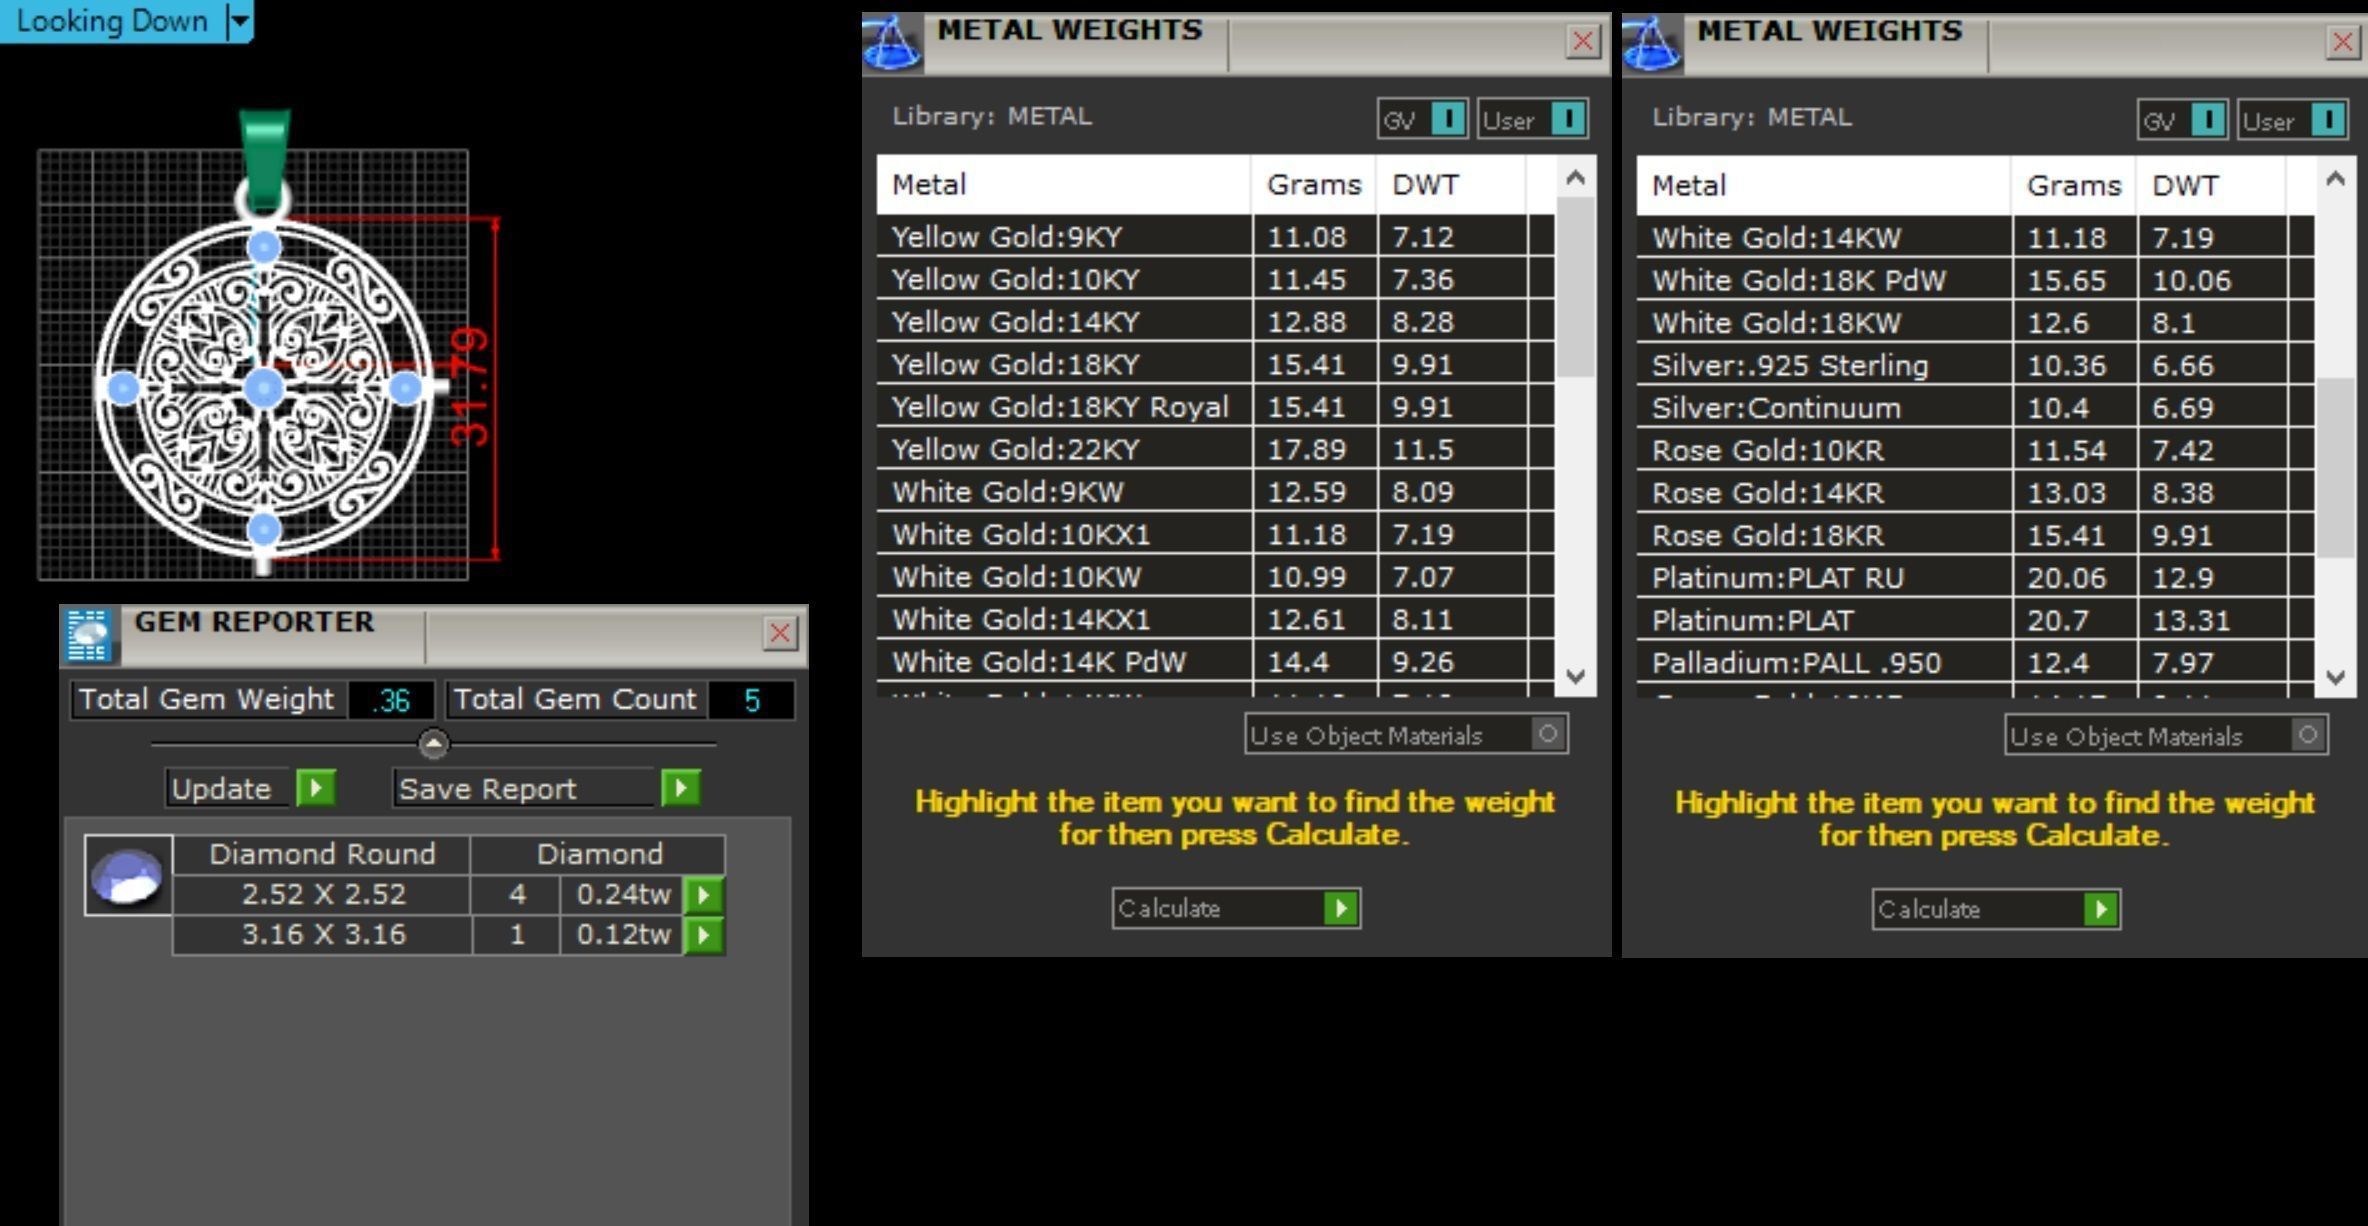Click the scale icon in right Metal Weights
This screenshot has width=2368, height=1226.
click(1651, 45)
